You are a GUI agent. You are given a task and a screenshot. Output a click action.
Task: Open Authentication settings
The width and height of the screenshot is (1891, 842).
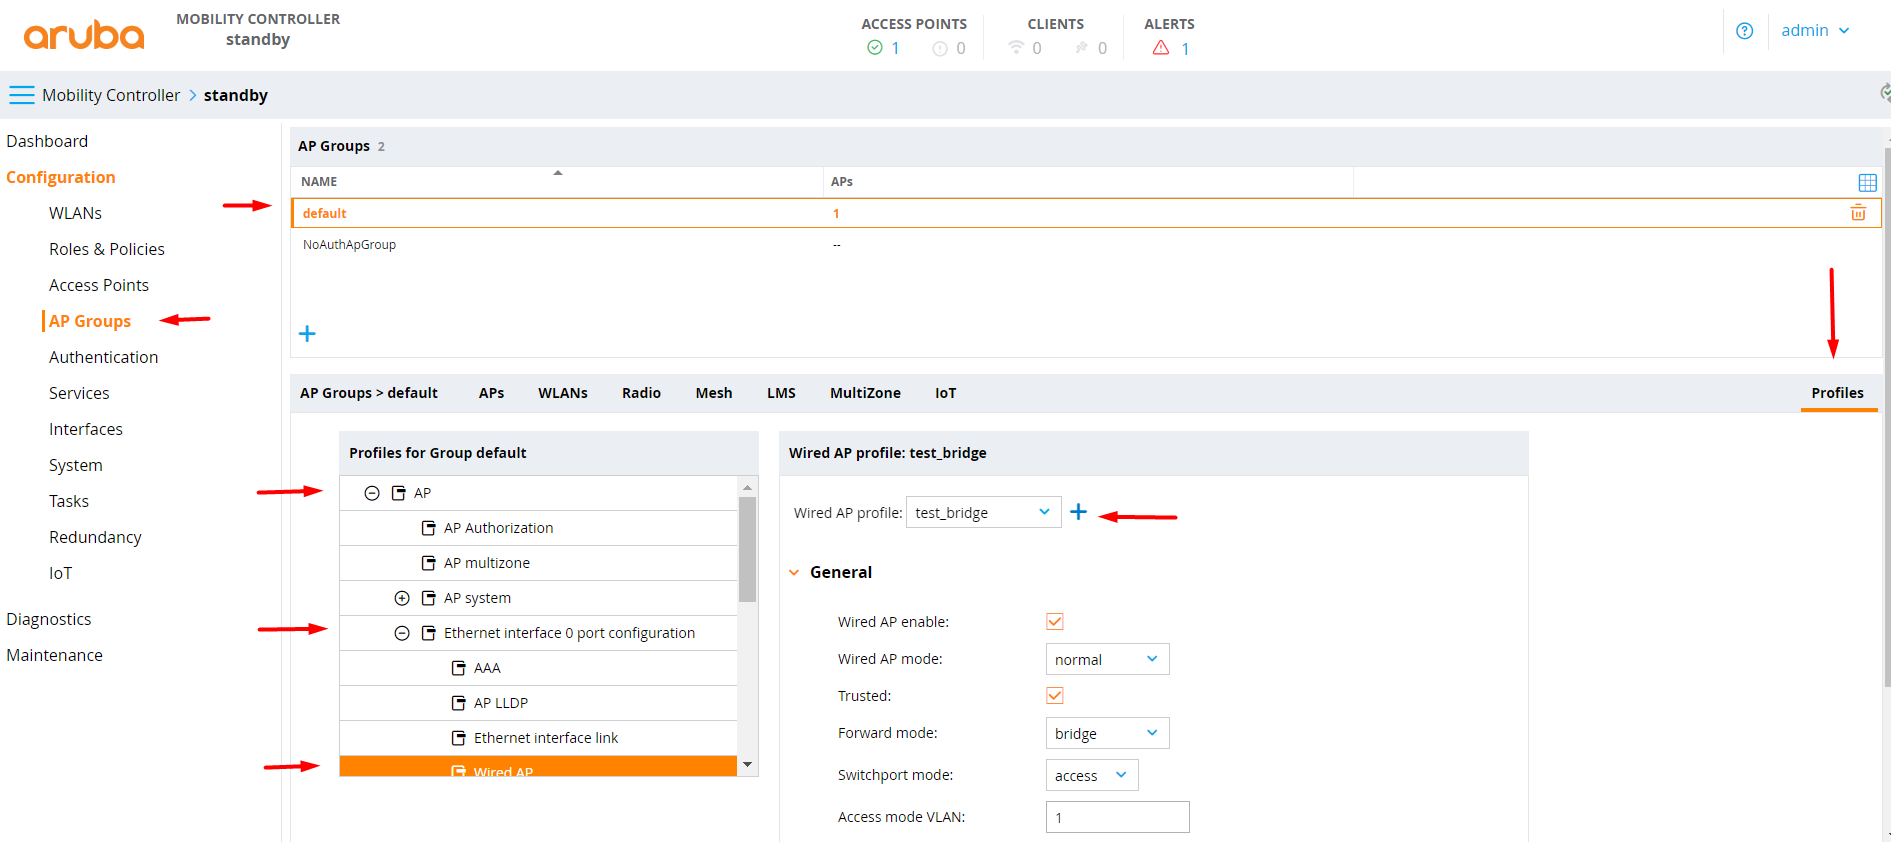click(103, 357)
